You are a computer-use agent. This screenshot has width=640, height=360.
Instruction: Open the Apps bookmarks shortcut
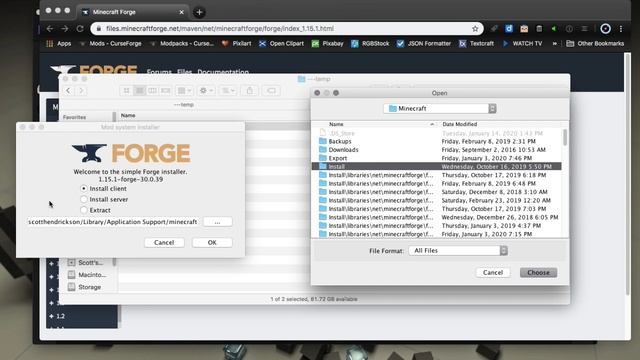tap(59, 44)
